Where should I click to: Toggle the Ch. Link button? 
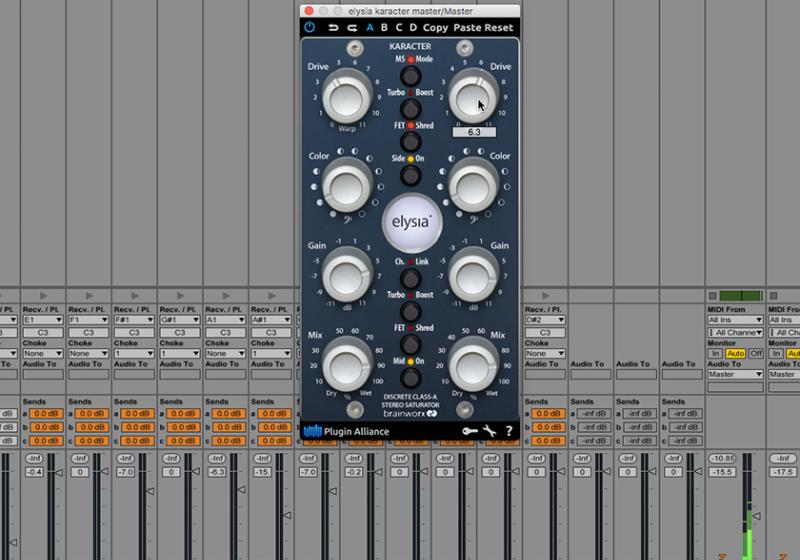point(410,279)
